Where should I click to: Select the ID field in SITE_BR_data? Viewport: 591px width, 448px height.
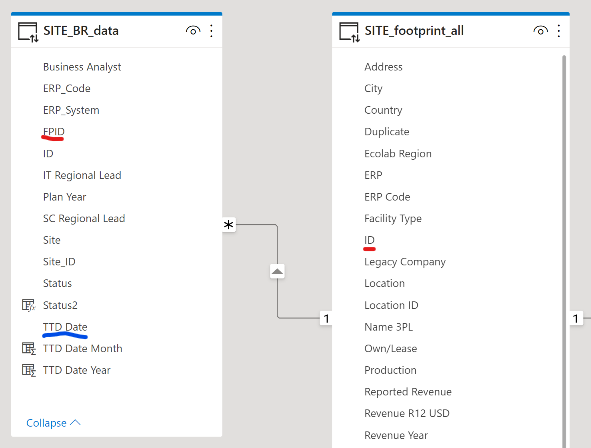[48, 154]
